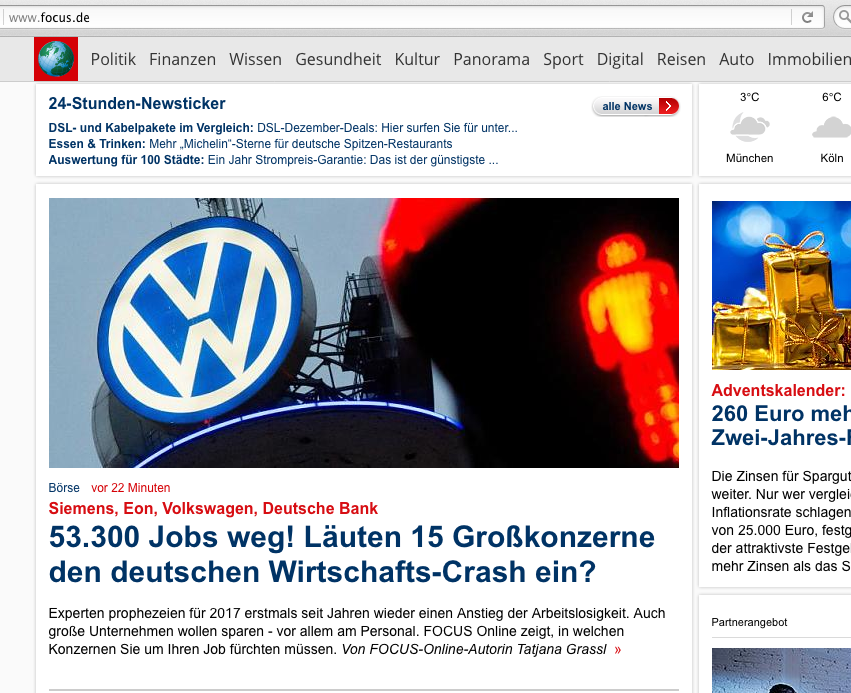Open the Immobilien section

809,59
